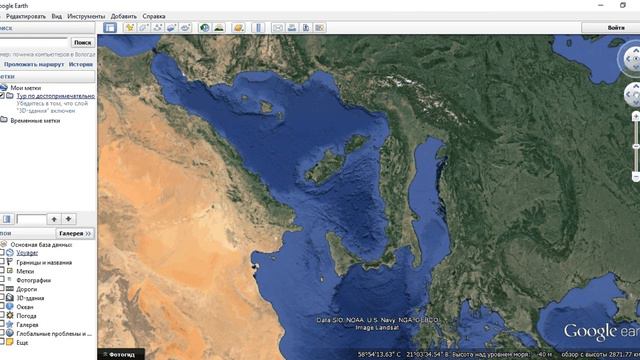
Task: Click the Еще layer folder icon
Action: pos(10,342)
